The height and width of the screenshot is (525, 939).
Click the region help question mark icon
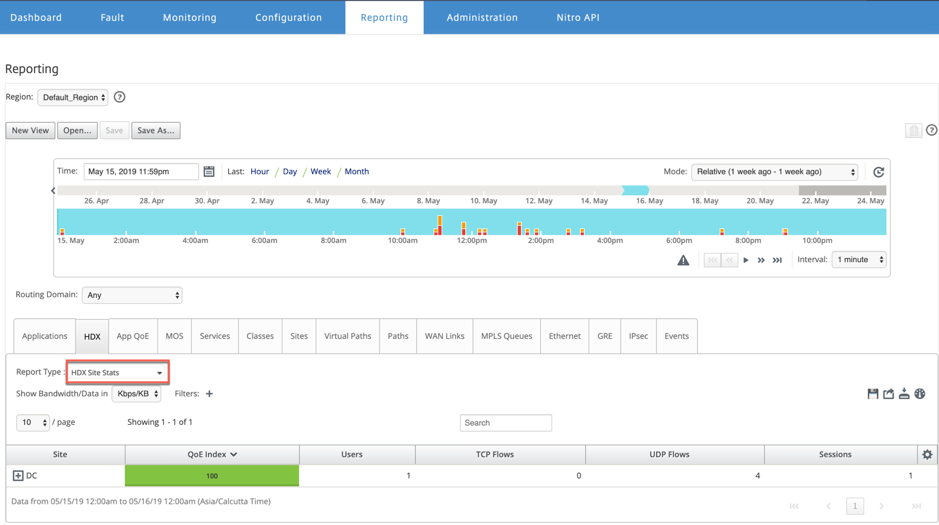click(120, 97)
